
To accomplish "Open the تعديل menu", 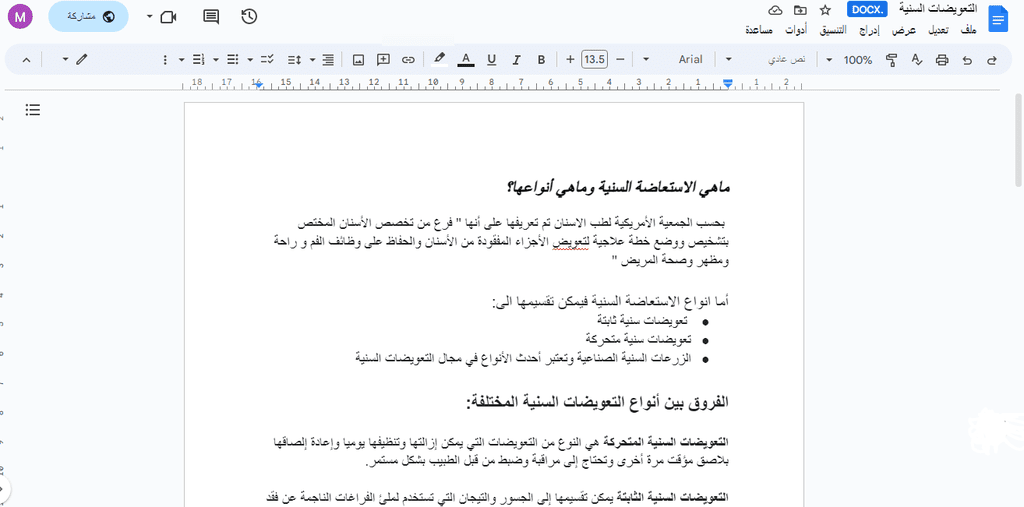I will pos(938,31).
